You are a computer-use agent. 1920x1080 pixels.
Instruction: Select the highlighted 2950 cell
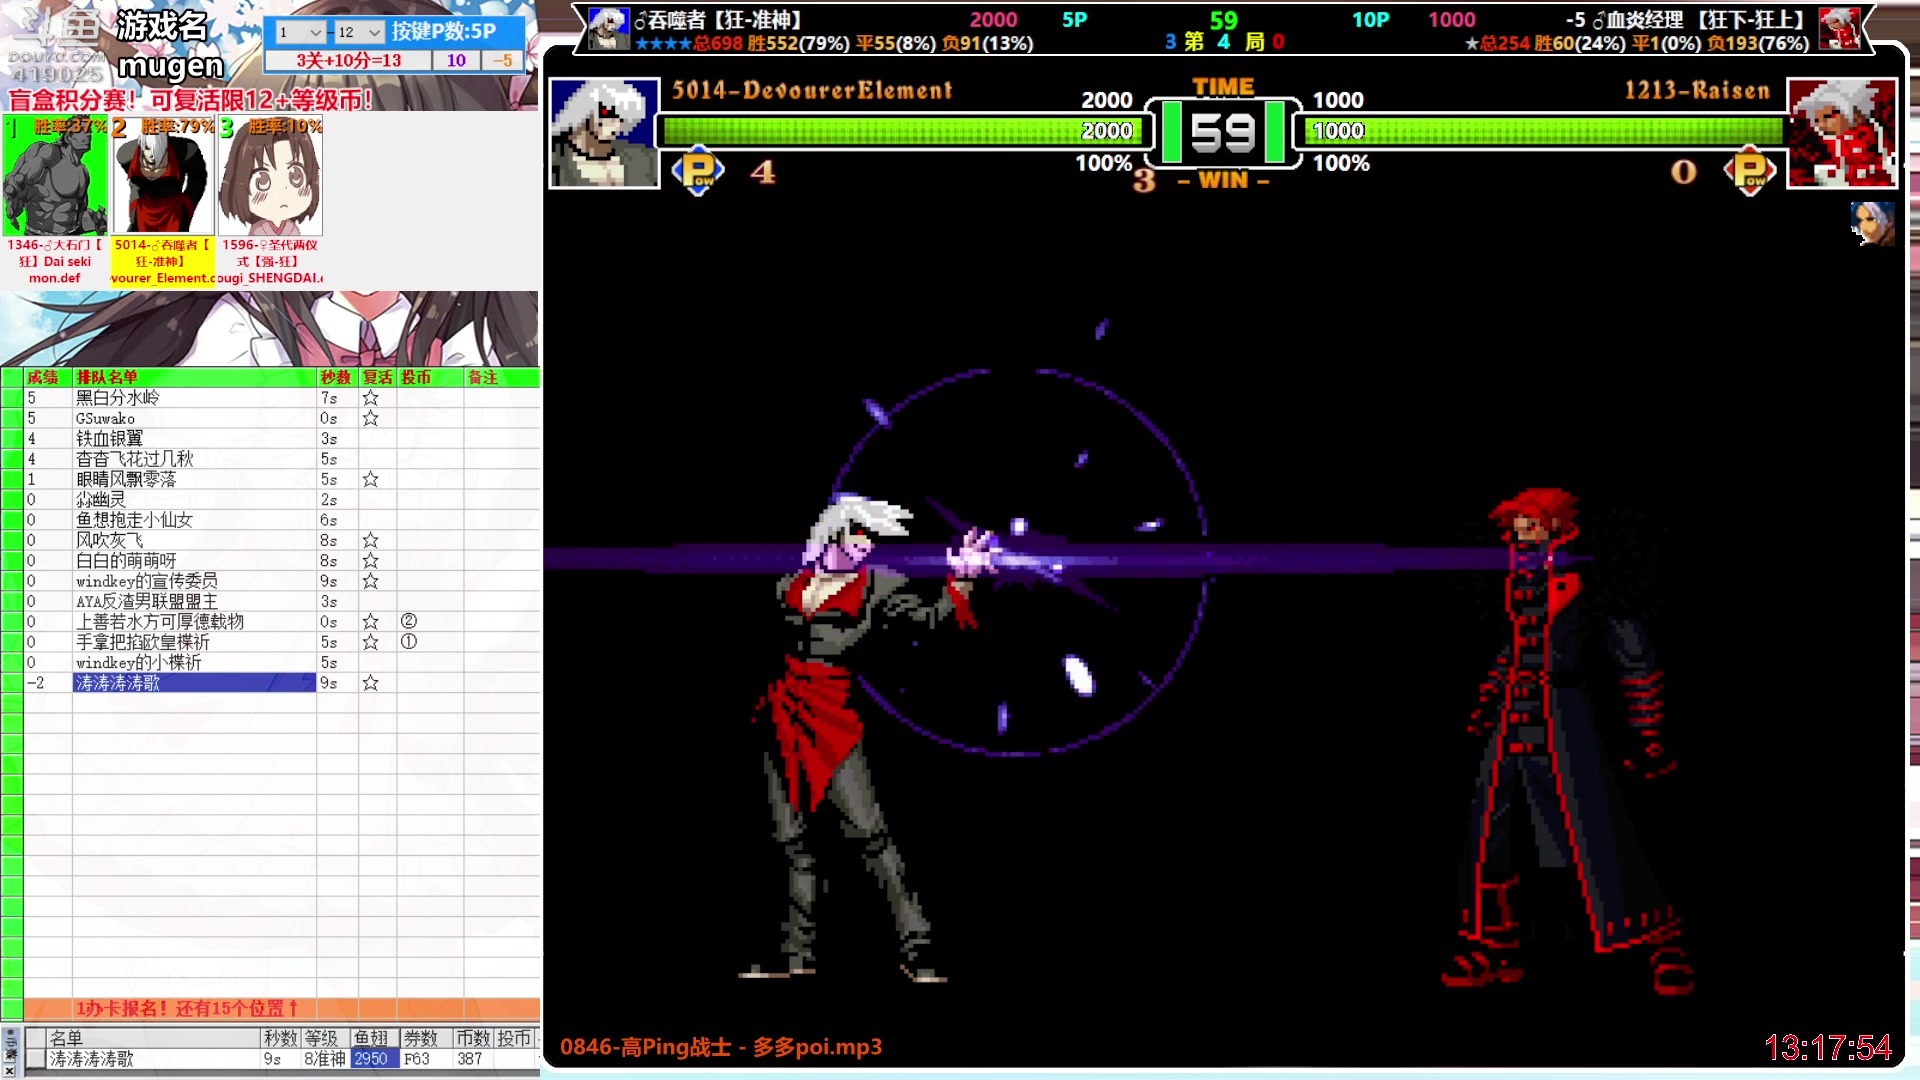(374, 1059)
